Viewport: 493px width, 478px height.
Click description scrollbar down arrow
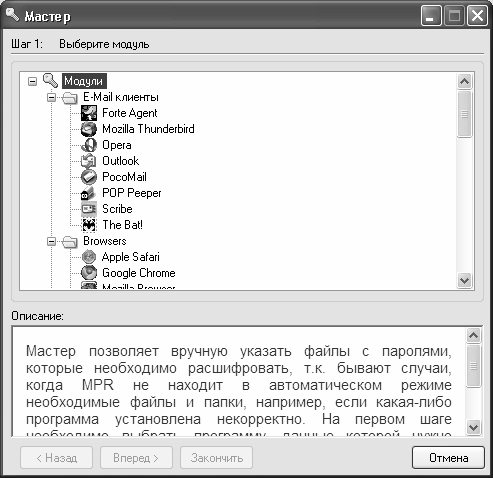(x=474, y=427)
